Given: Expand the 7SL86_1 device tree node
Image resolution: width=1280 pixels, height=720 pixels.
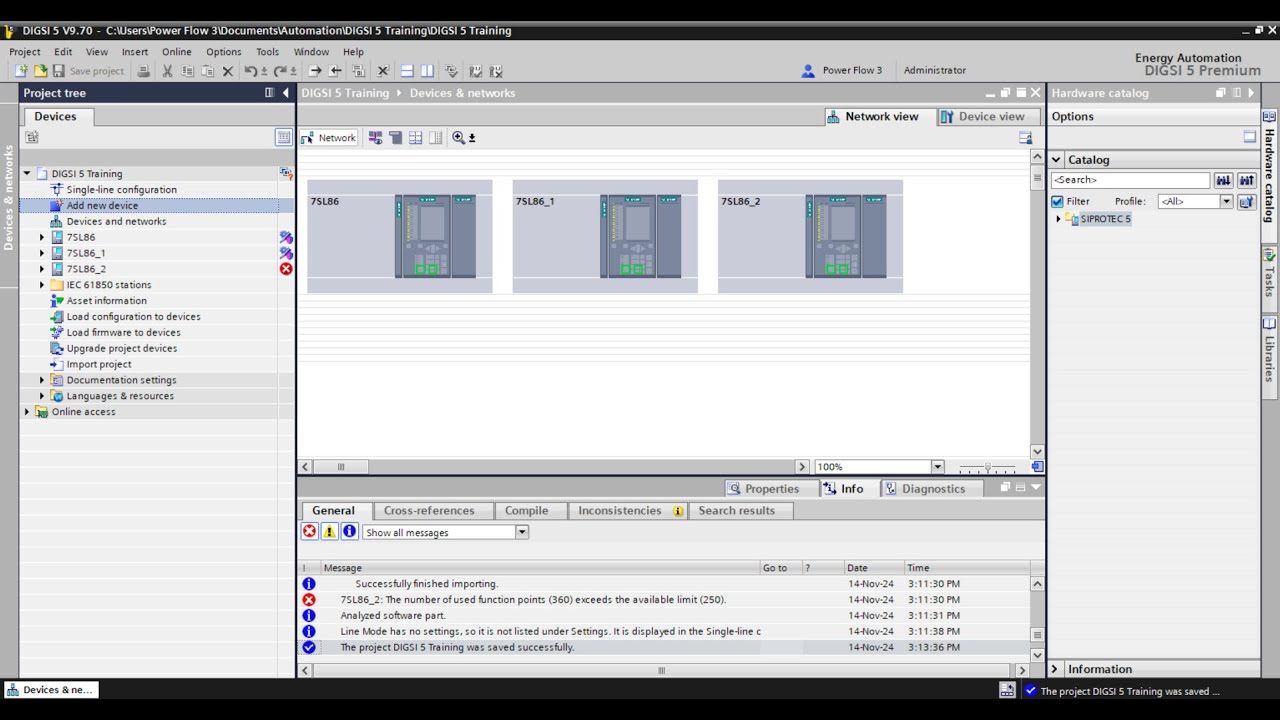Looking at the screenshot, I should point(42,254).
